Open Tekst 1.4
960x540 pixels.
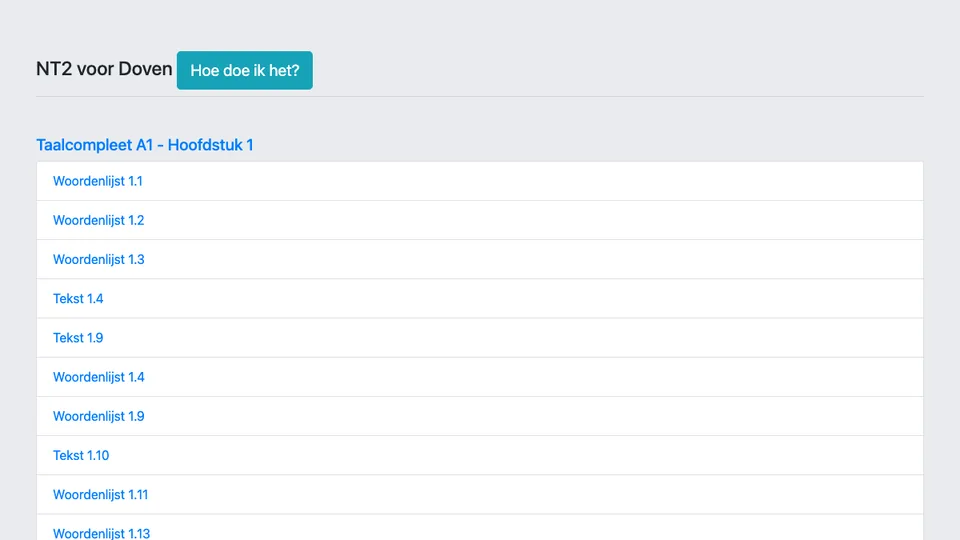pos(78,299)
